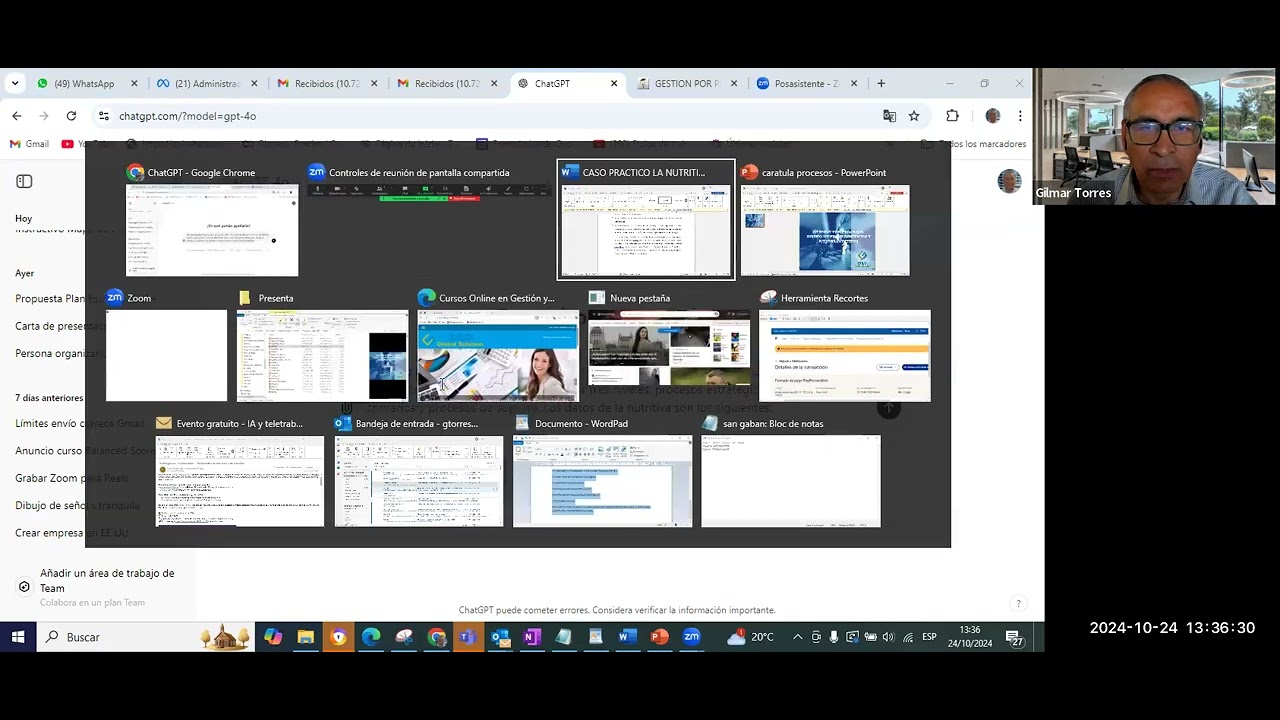Viewport: 1280px width, 720px height.
Task: Open Copilot from the taskbar
Action: tap(273, 637)
